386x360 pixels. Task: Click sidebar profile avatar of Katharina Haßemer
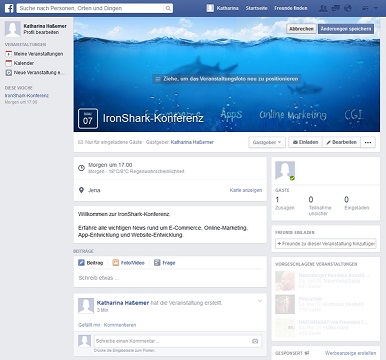13,29
